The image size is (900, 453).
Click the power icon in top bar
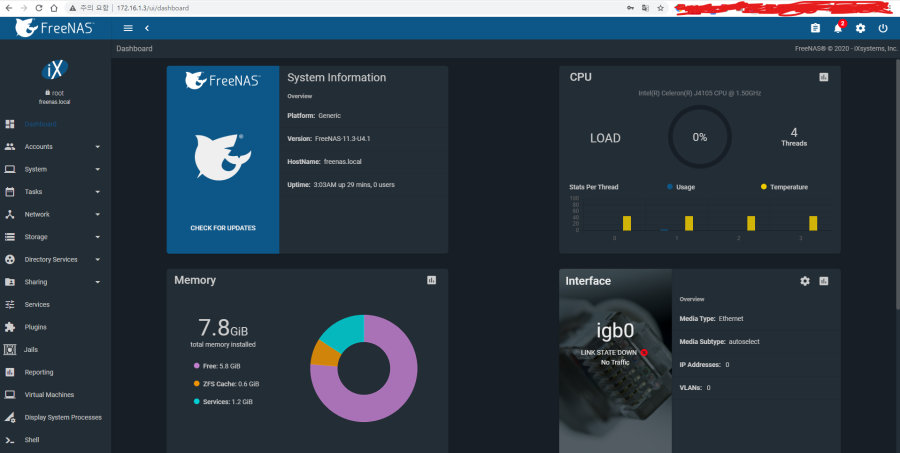pos(883,28)
